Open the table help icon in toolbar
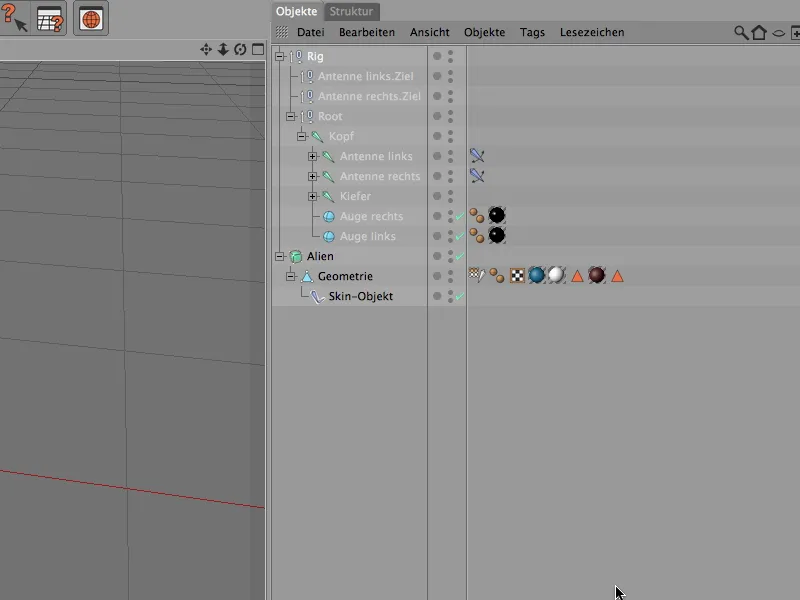The image size is (800, 600). pos(49,19)
